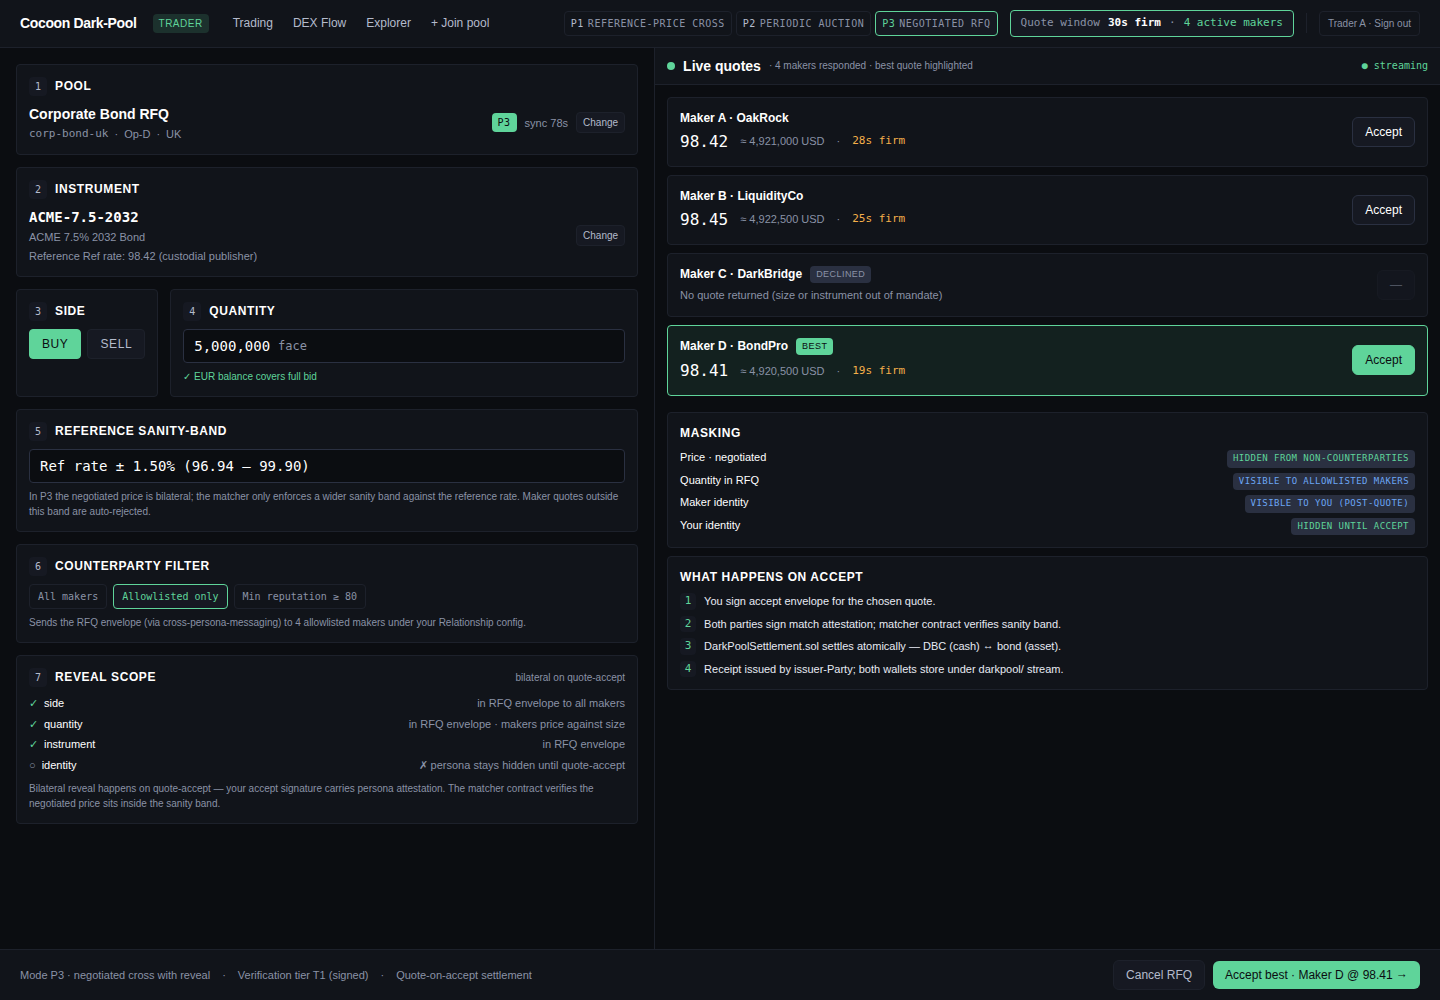The image size is (1440, 1000).
Task: Click the TRADER role badge
Action: 180,23
